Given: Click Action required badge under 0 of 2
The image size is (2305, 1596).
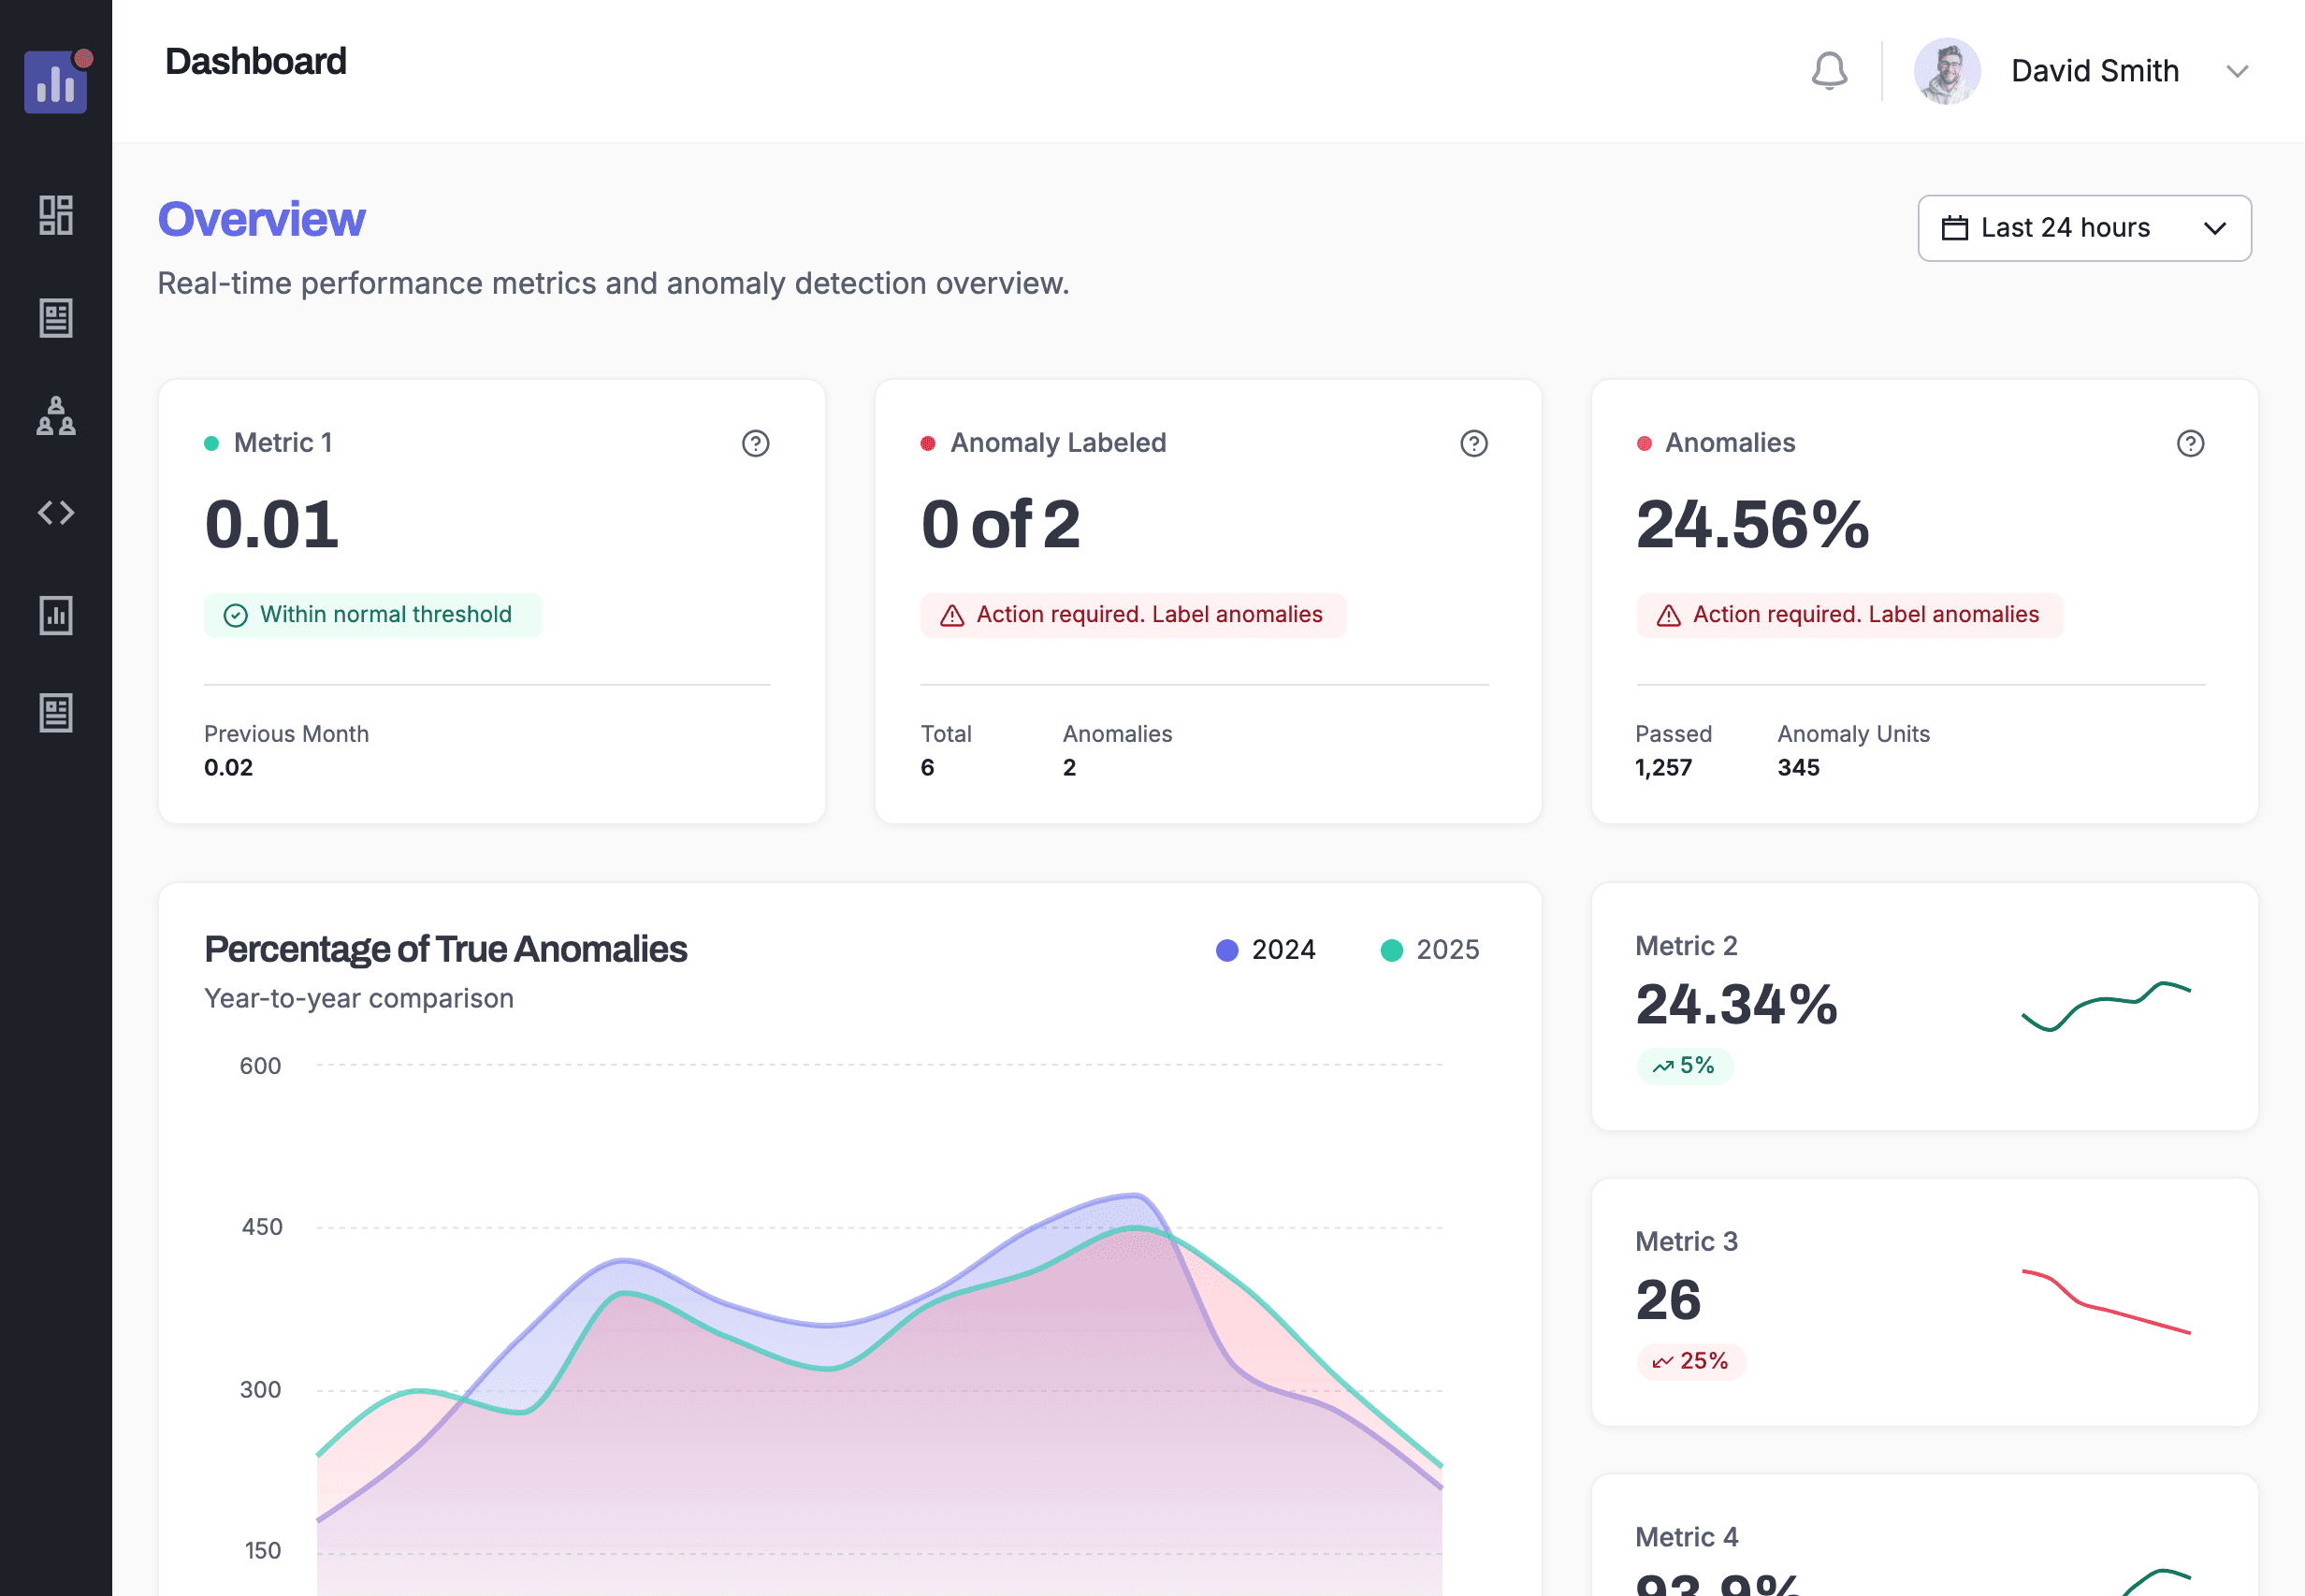Looking at the screenshot, I should [1133, 615].
